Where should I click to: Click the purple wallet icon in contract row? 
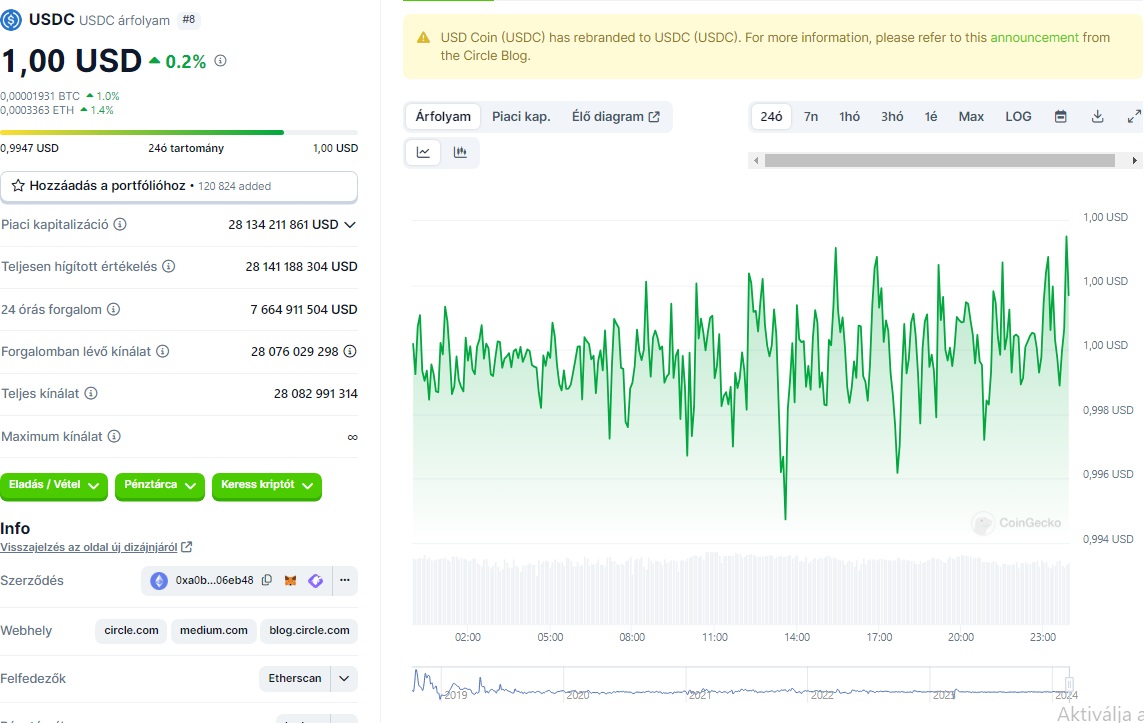[315, 581]
